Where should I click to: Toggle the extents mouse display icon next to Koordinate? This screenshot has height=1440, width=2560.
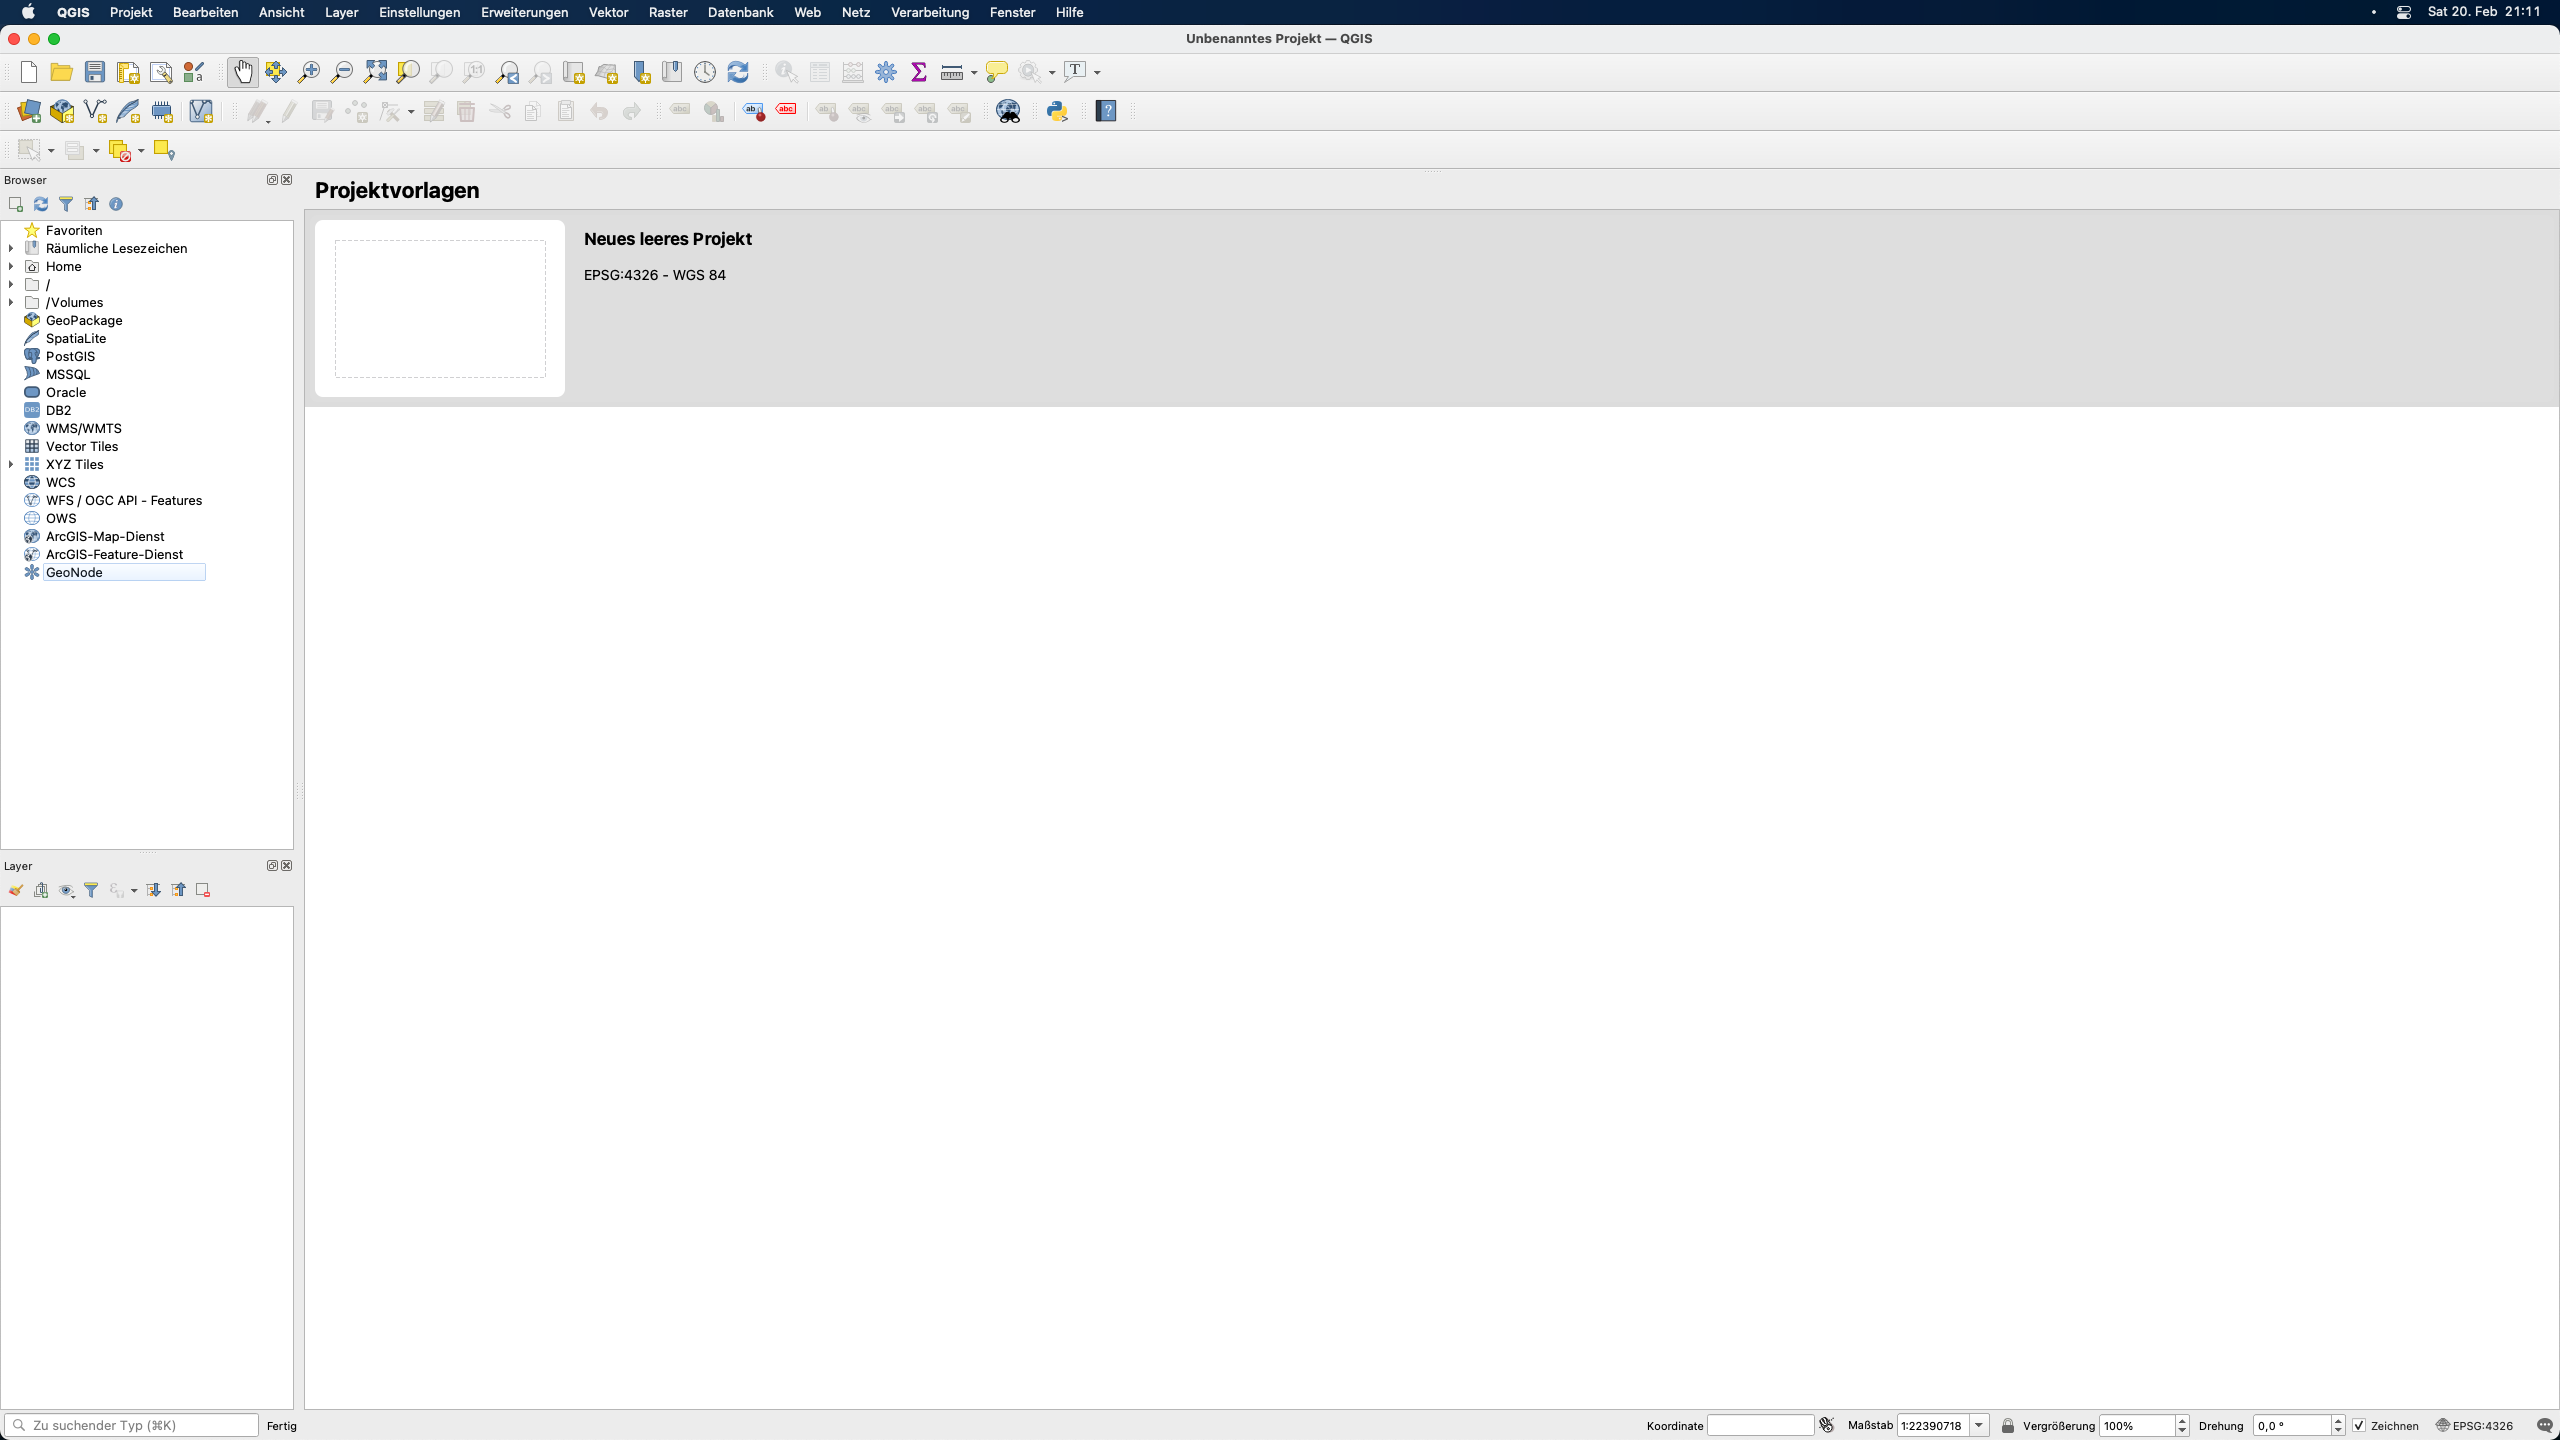pos(1827,1425)
